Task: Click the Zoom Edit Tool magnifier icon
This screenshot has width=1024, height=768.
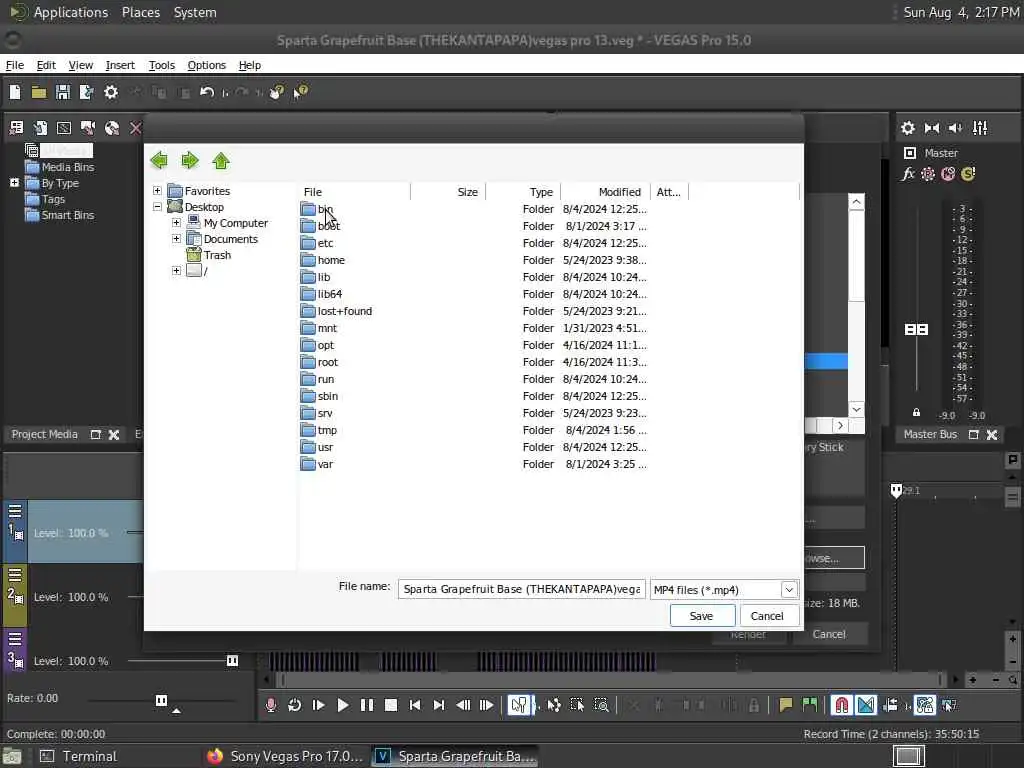Action: click(601, 705)
